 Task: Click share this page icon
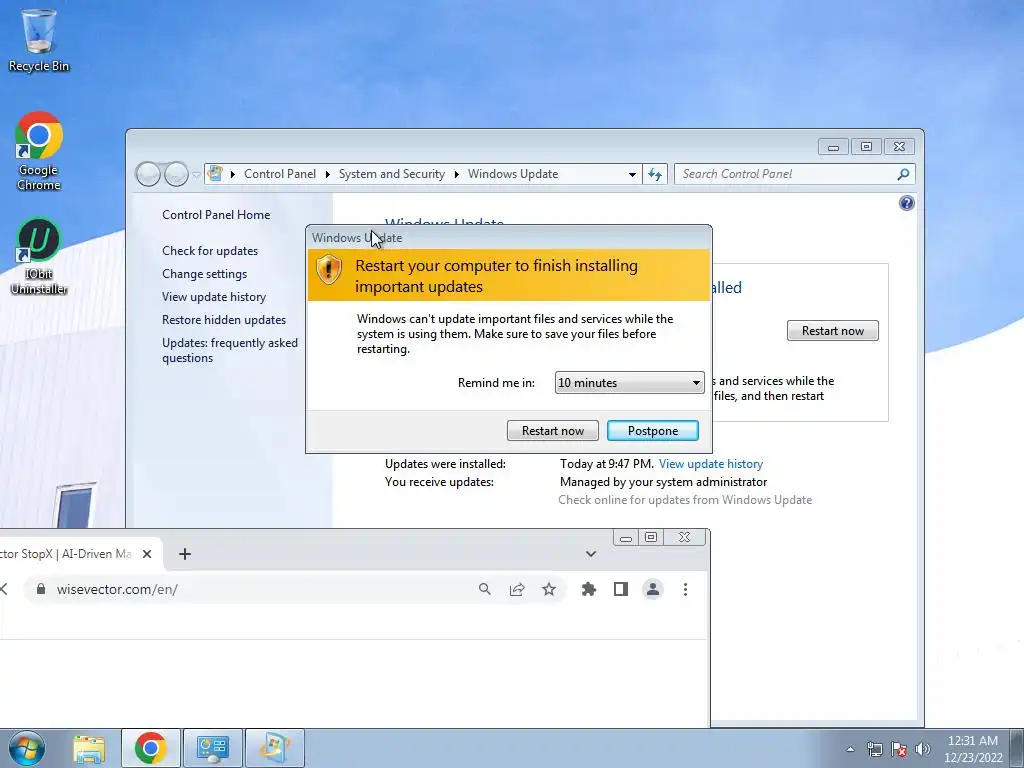(x=517, y=589)
